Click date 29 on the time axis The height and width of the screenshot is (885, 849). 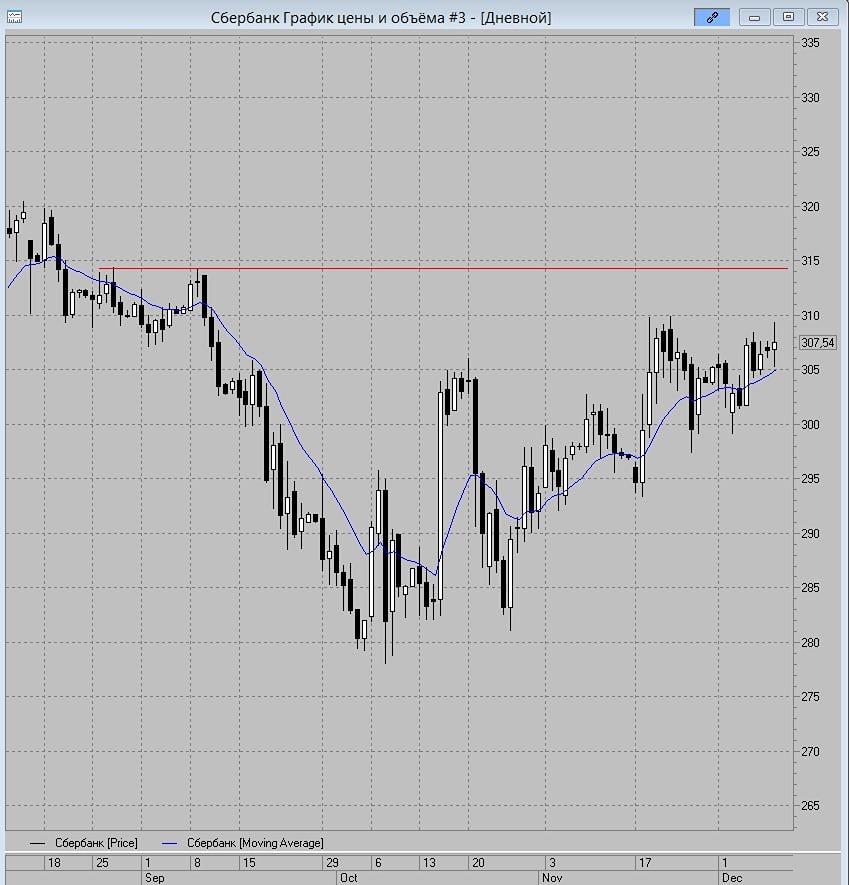pos(332,862)
